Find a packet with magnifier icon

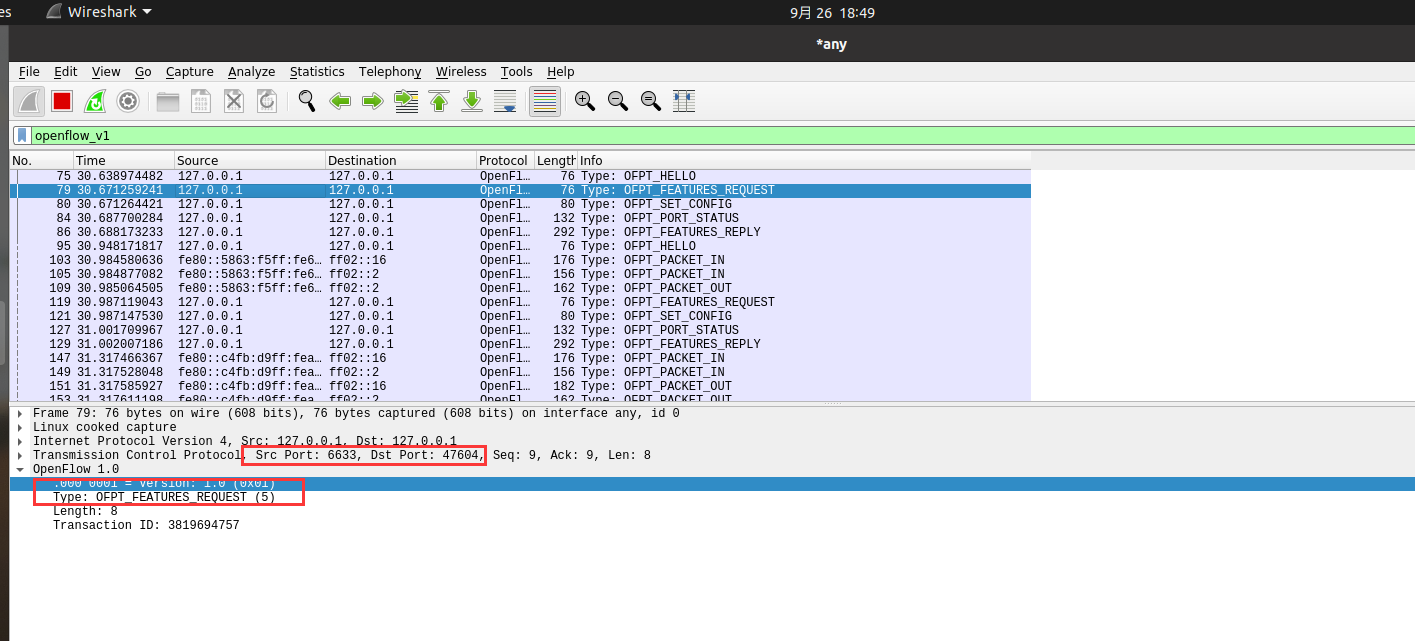tap(307, 101)
